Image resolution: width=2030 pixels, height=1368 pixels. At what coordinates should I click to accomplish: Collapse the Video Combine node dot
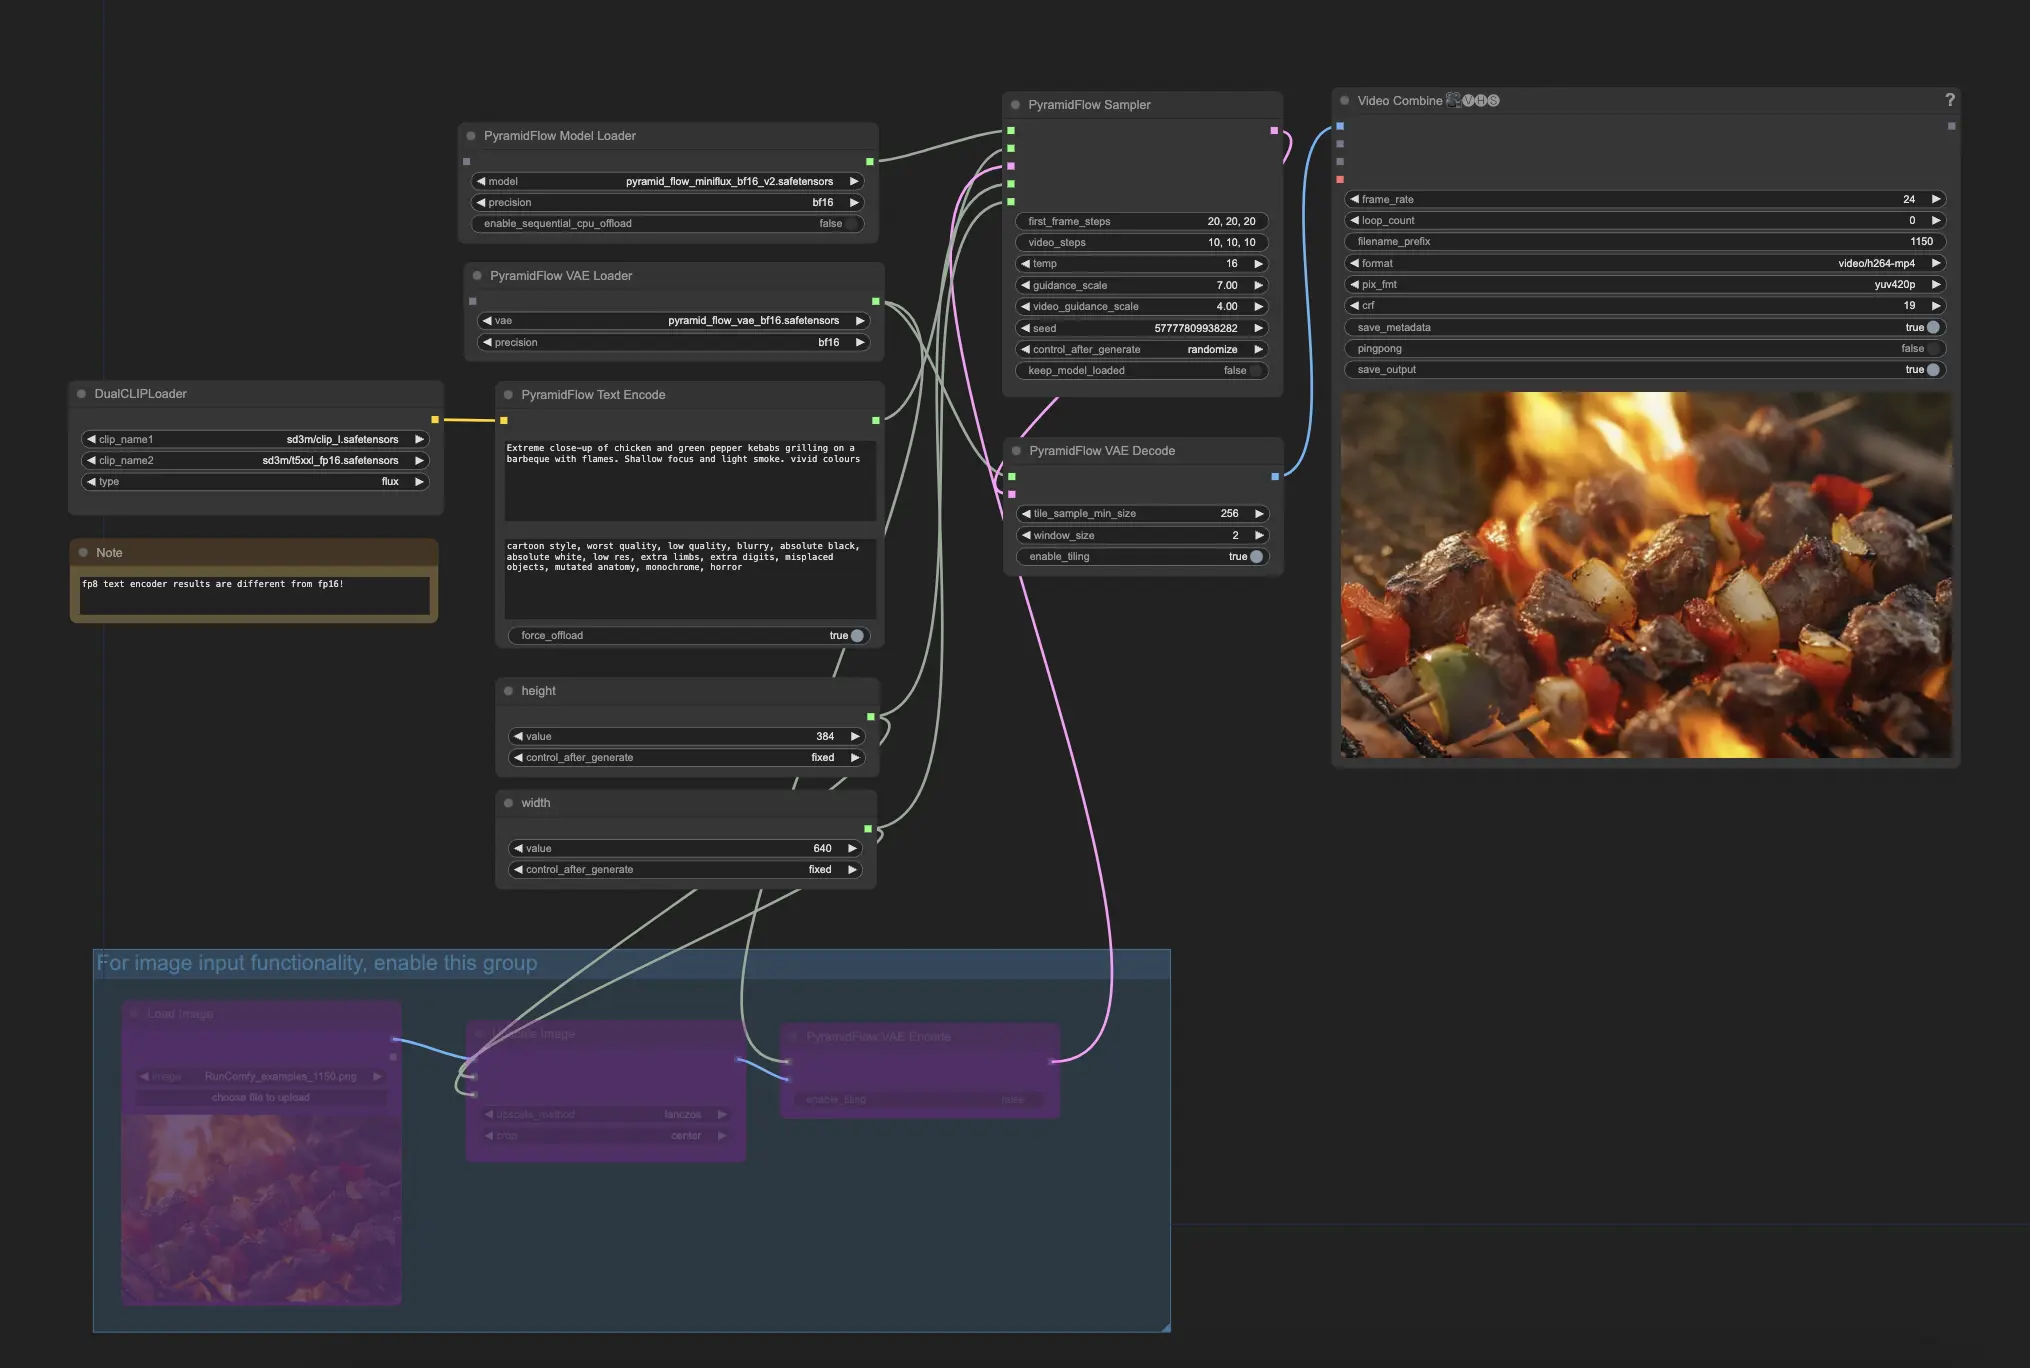point(1345,101)
